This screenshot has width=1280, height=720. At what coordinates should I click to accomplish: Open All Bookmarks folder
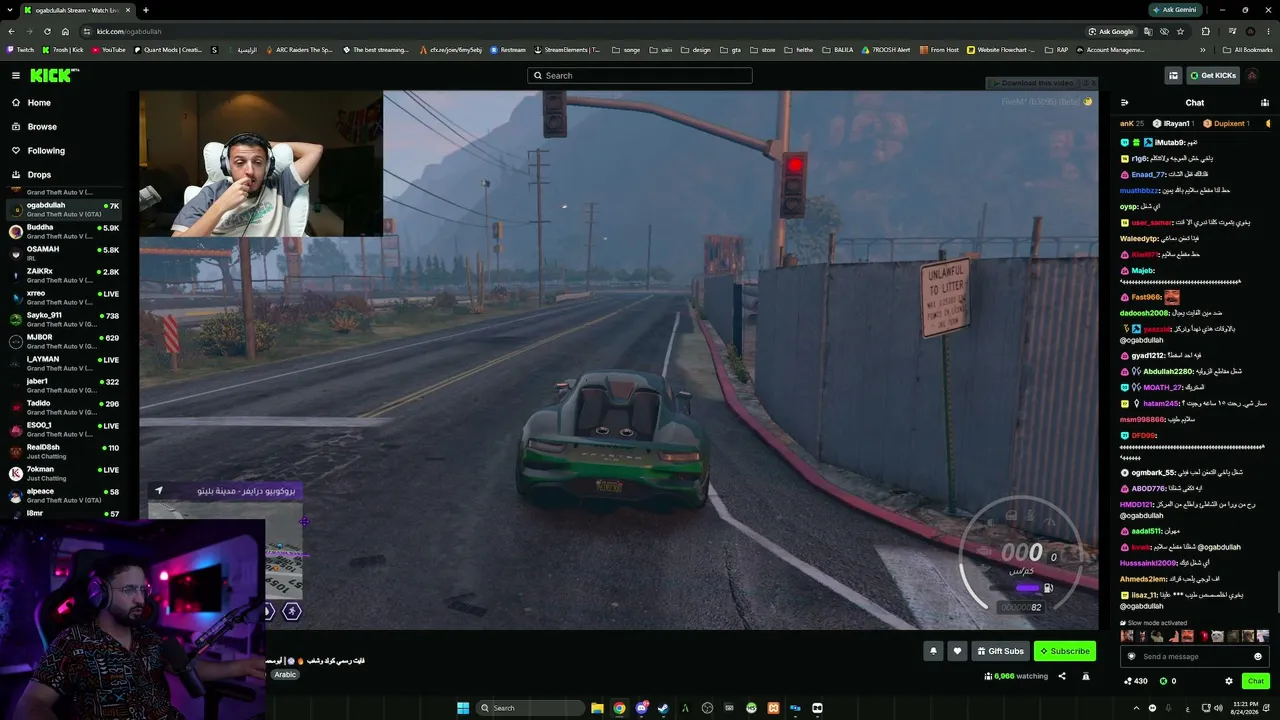(x=1247, y=50)
